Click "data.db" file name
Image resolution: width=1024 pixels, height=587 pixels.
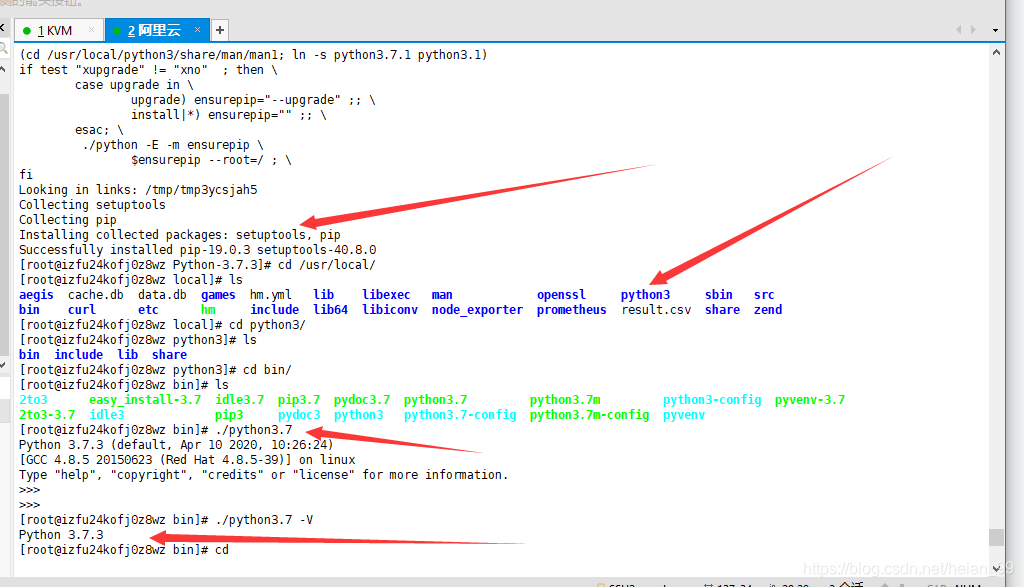162,295
